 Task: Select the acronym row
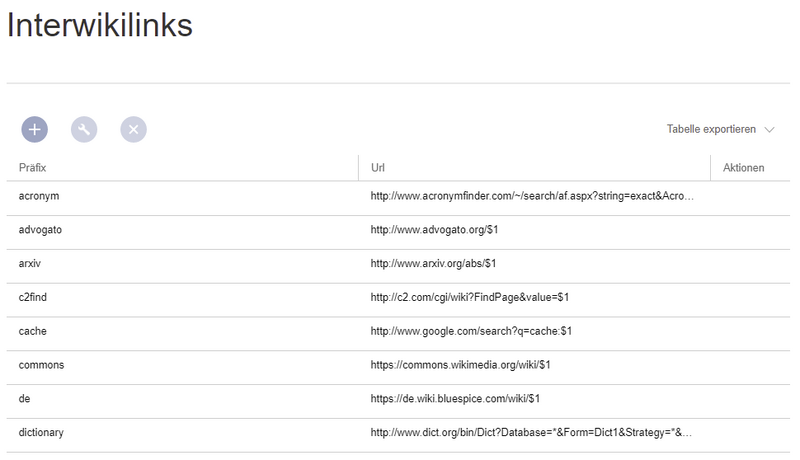[40, 196]
